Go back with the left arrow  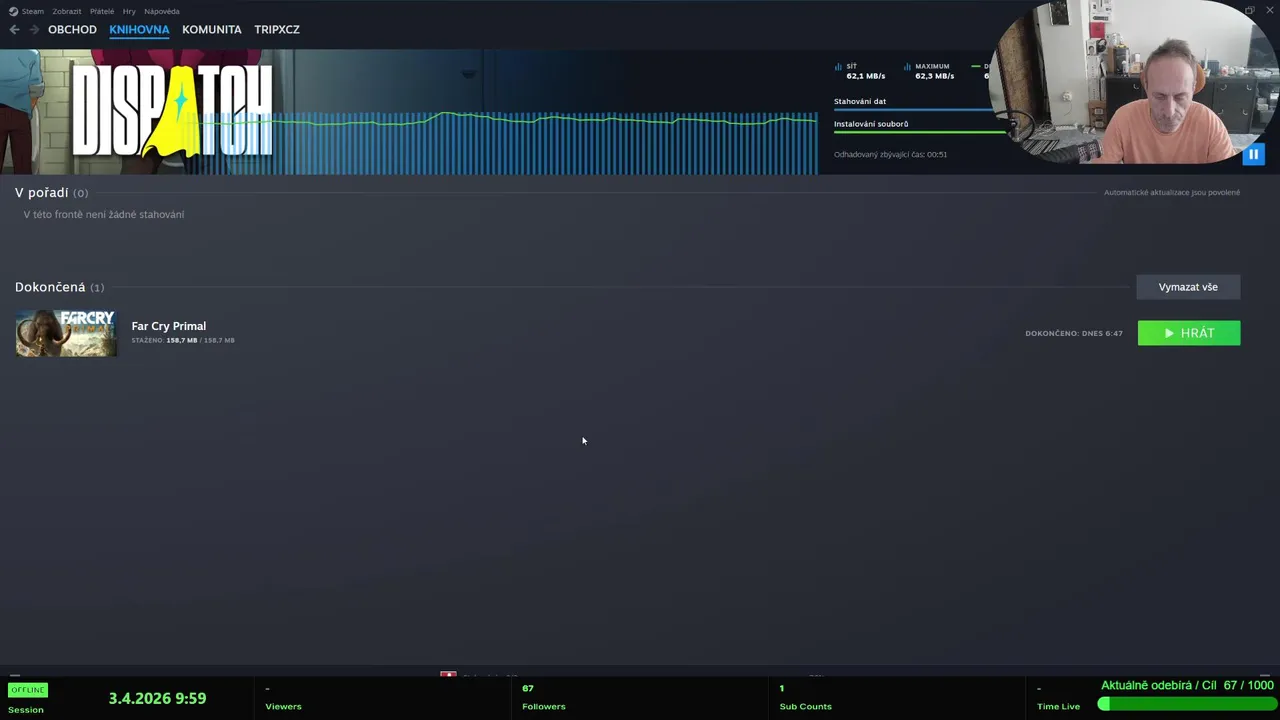(14, 29)
